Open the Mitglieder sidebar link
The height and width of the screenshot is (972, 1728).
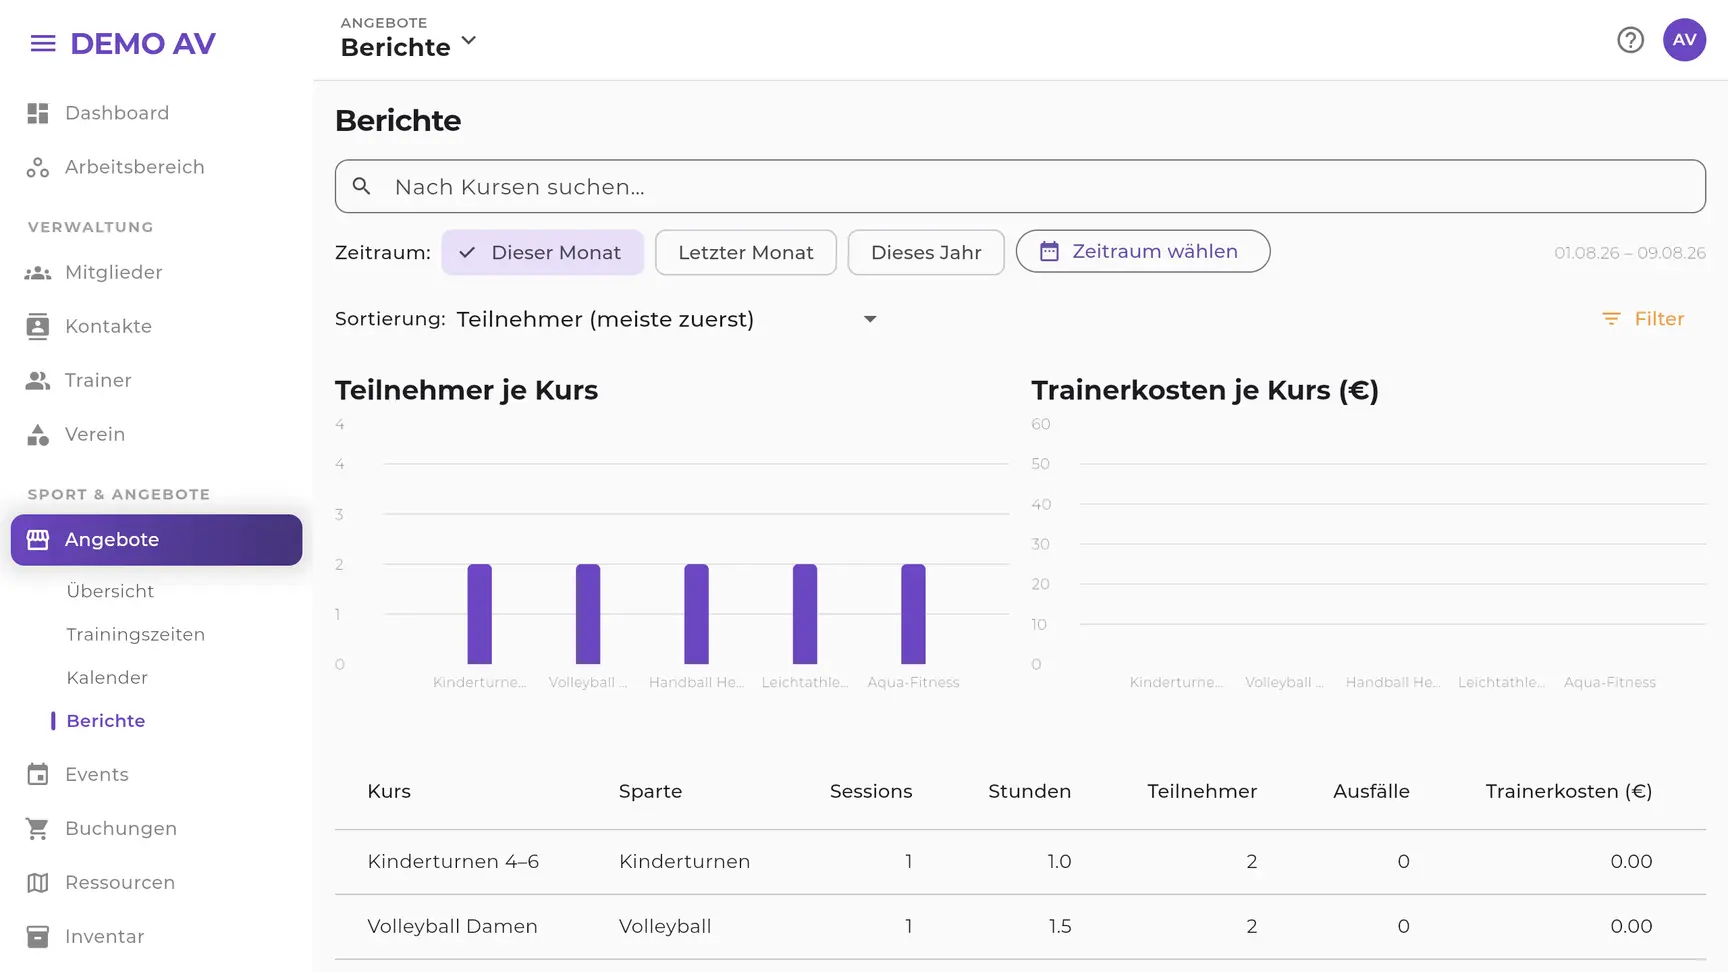pyautogui.click(x=114, y=272)
